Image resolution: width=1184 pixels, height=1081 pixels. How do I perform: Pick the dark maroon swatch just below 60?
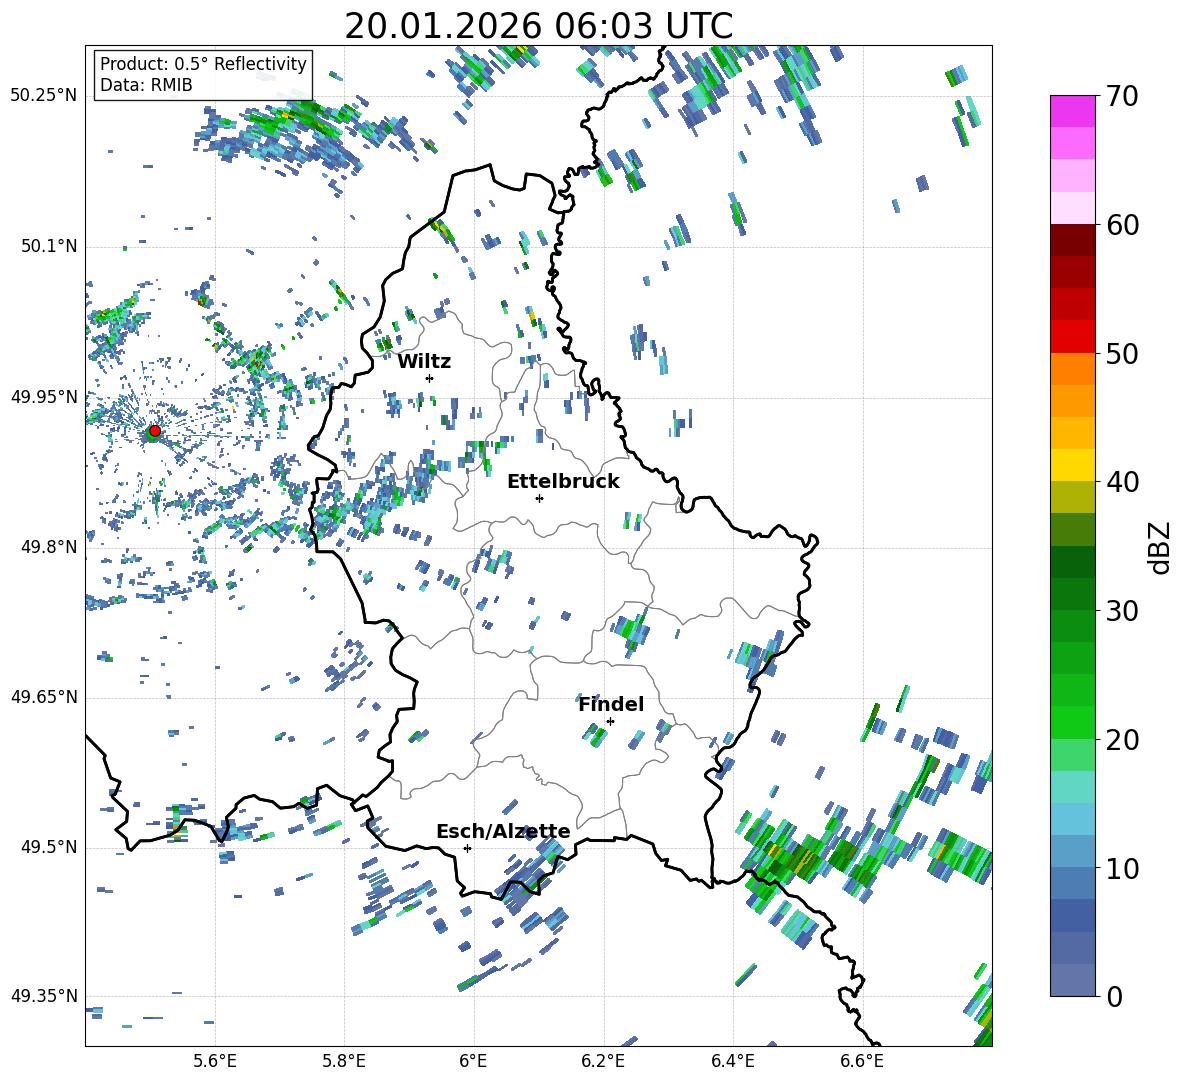coord(1073,240)
